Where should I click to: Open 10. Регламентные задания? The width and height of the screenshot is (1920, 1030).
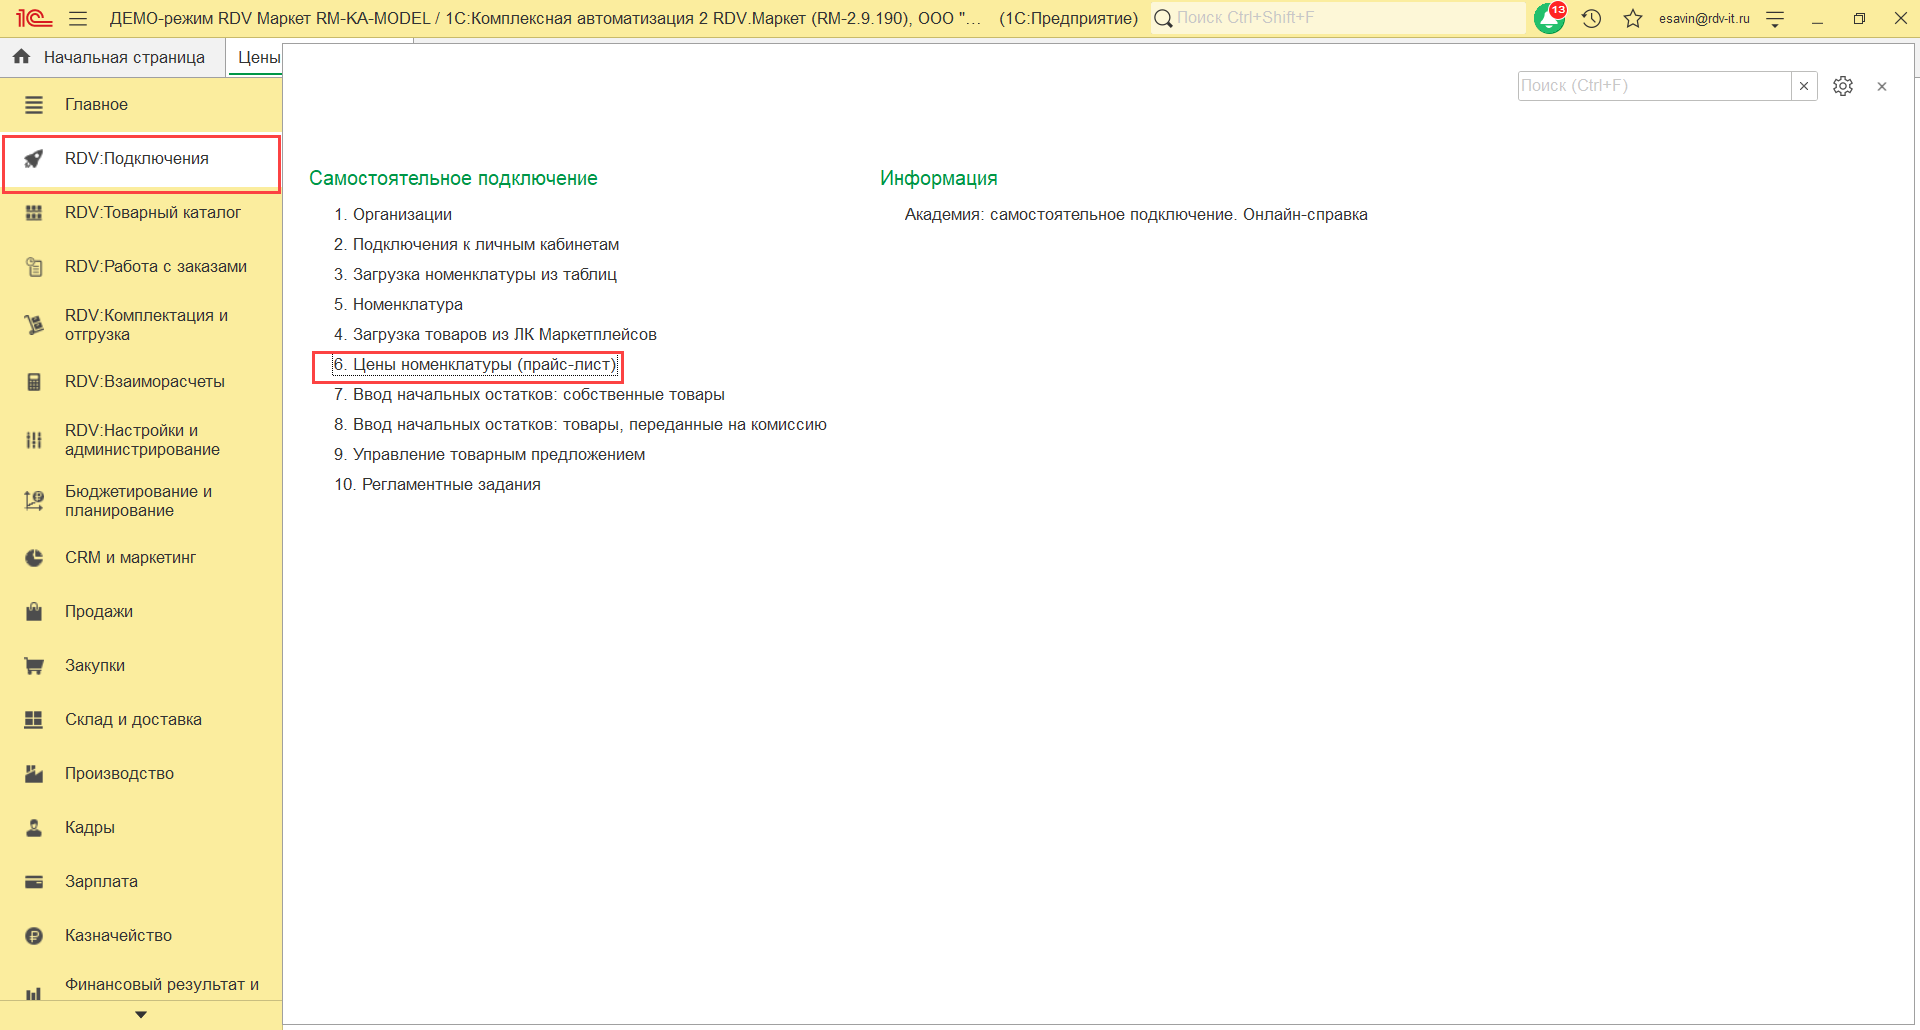[x=438, y=484]
